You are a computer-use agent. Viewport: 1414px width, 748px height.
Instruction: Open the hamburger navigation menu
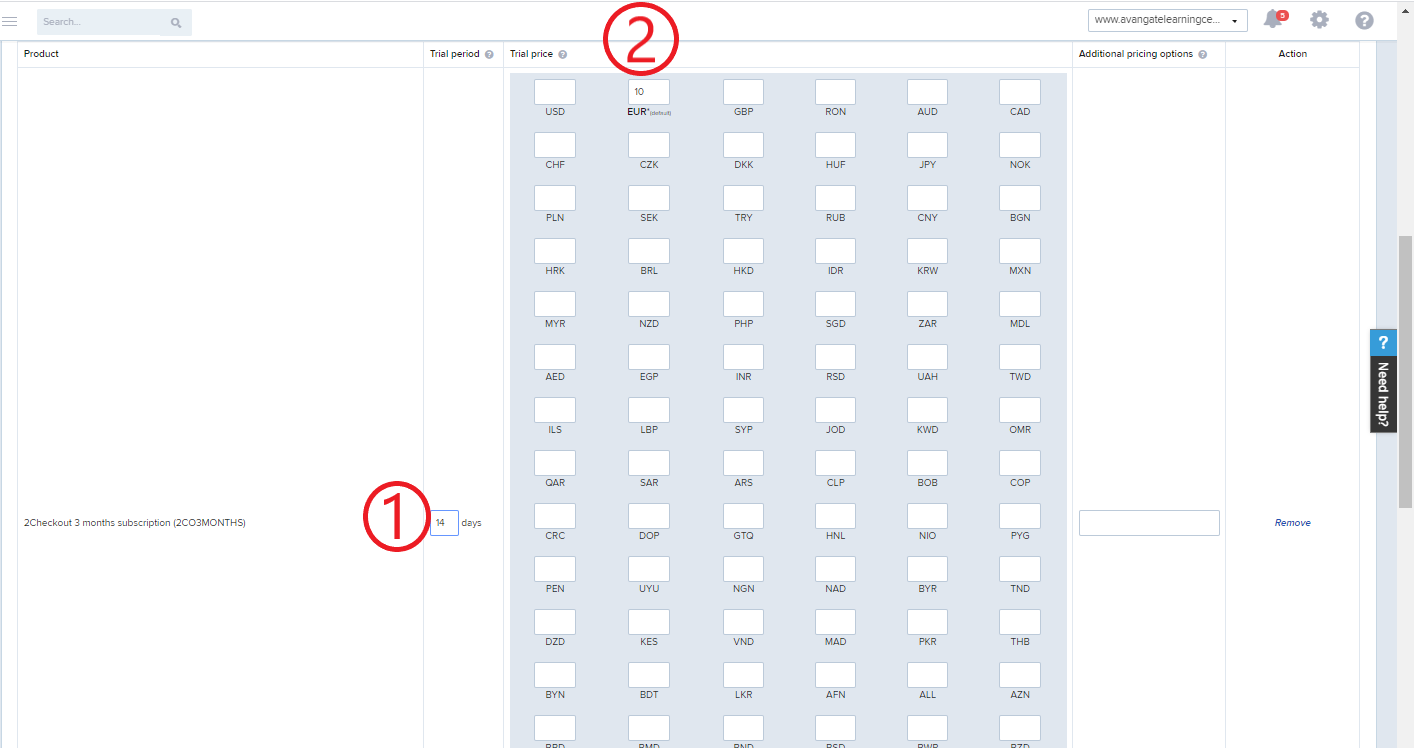(10, 21)
